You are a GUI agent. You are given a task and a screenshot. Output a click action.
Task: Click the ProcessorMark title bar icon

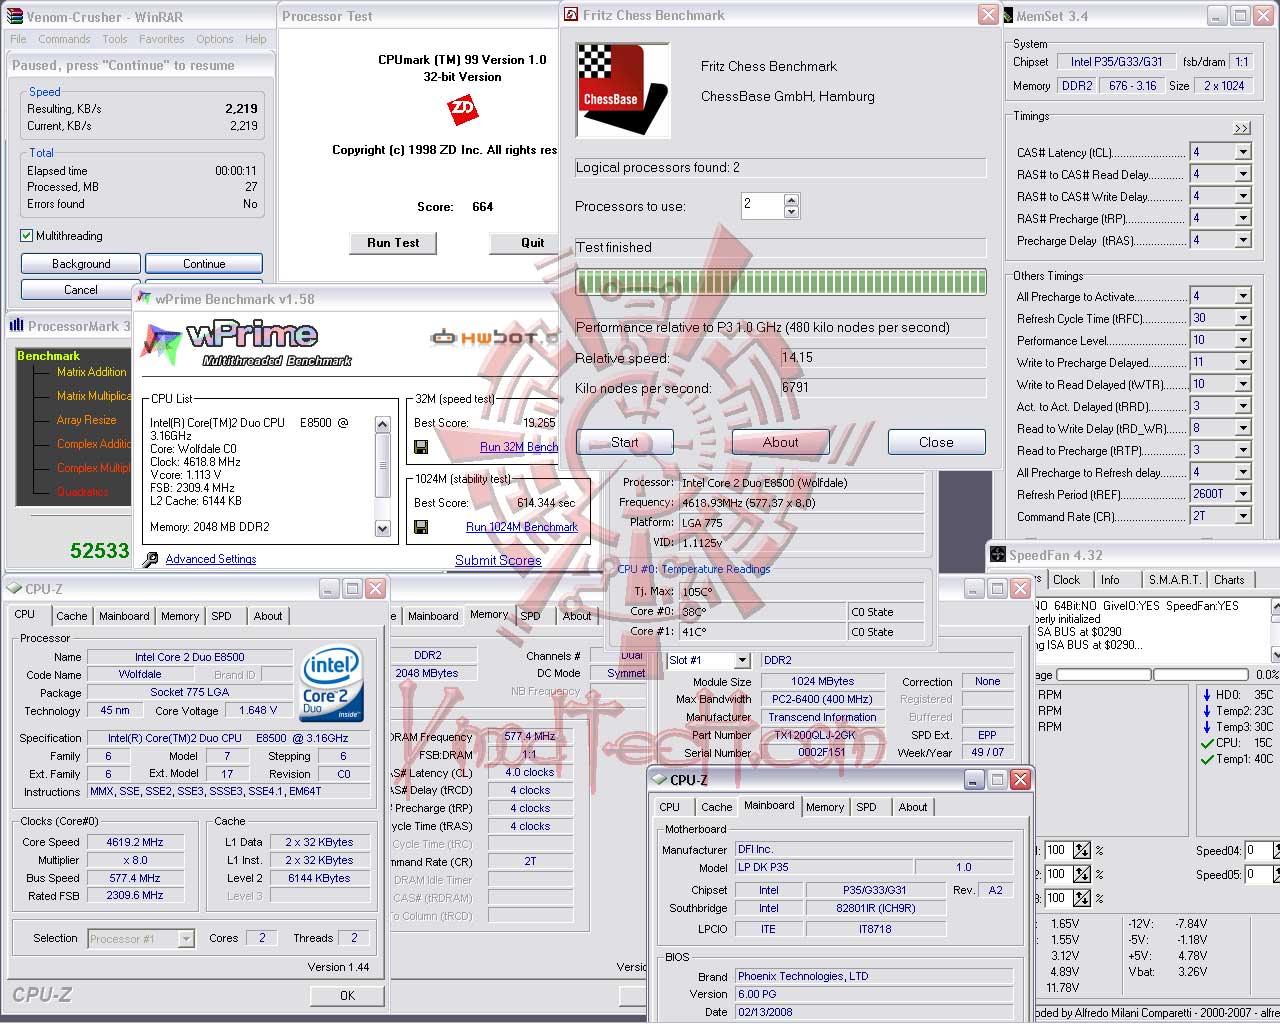coord(16,325)
